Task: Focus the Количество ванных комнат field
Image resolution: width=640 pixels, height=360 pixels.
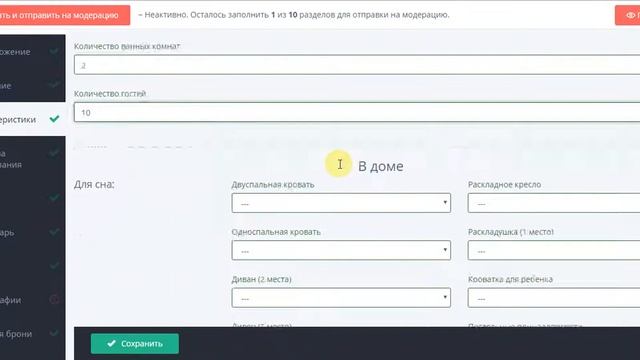Action: [x=357, y=65]
